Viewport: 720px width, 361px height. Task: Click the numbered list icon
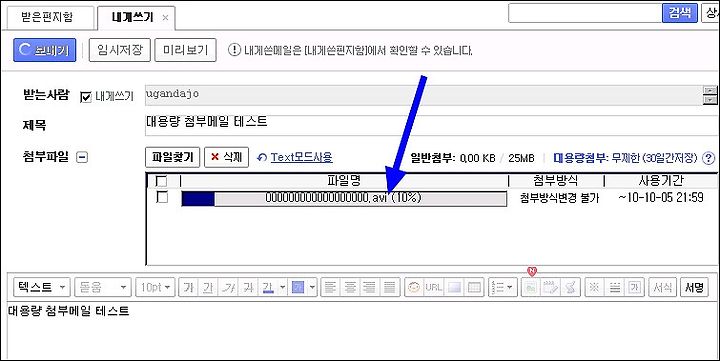click(498, 288)
